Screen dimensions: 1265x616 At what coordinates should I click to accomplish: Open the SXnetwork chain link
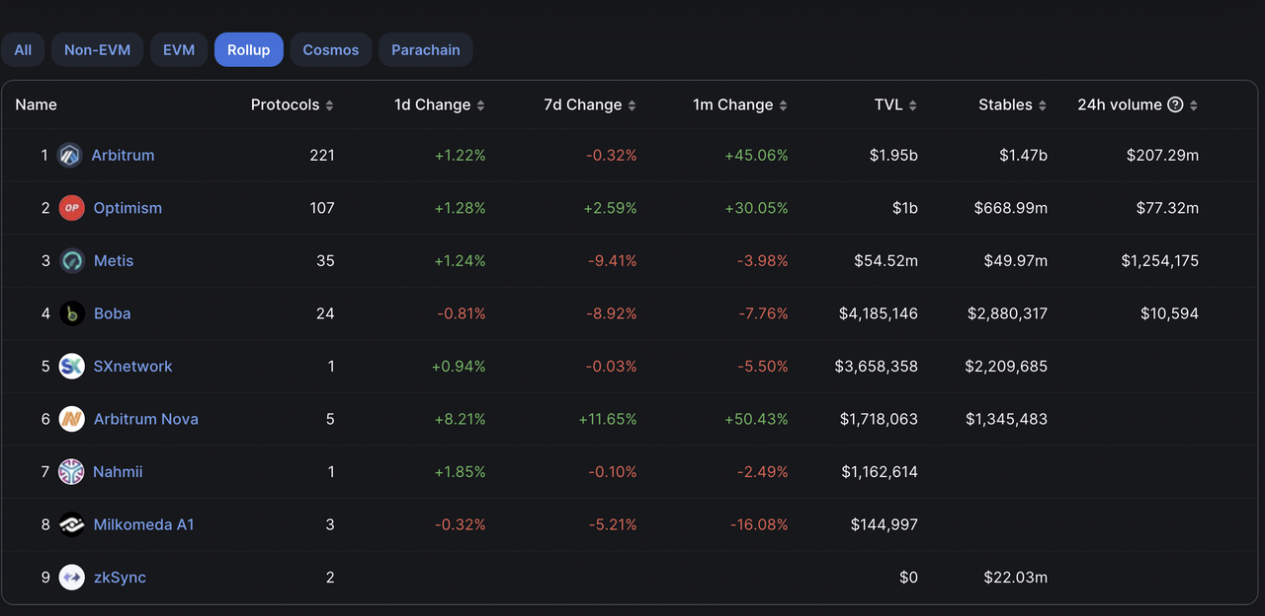click(x=133, y=366)
